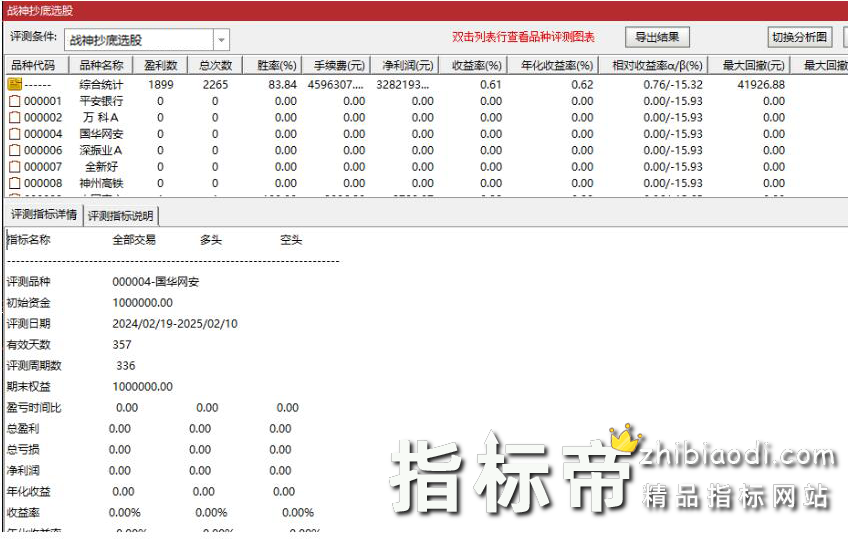The height and width of the screenshot is (541, 848).
Task: Sort by the 品种代码 column header
Action: [33, 66]
